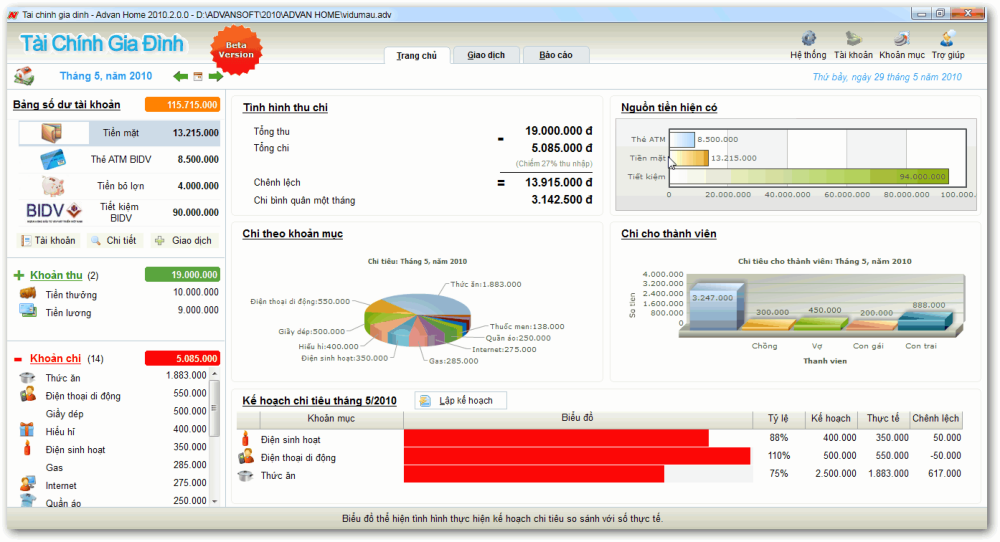
Task: Go to next month with green right arrow
Action: (216, 77)
